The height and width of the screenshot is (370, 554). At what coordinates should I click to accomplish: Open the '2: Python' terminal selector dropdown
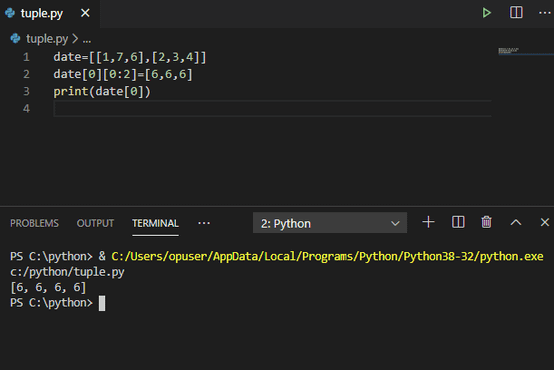click(330, 223)
